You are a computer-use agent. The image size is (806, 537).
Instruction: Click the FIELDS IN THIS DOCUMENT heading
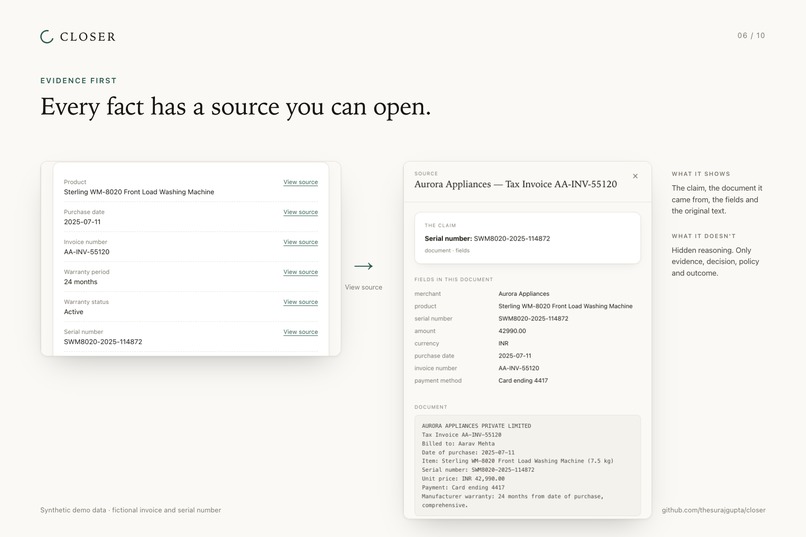click(x=453, y=280)
